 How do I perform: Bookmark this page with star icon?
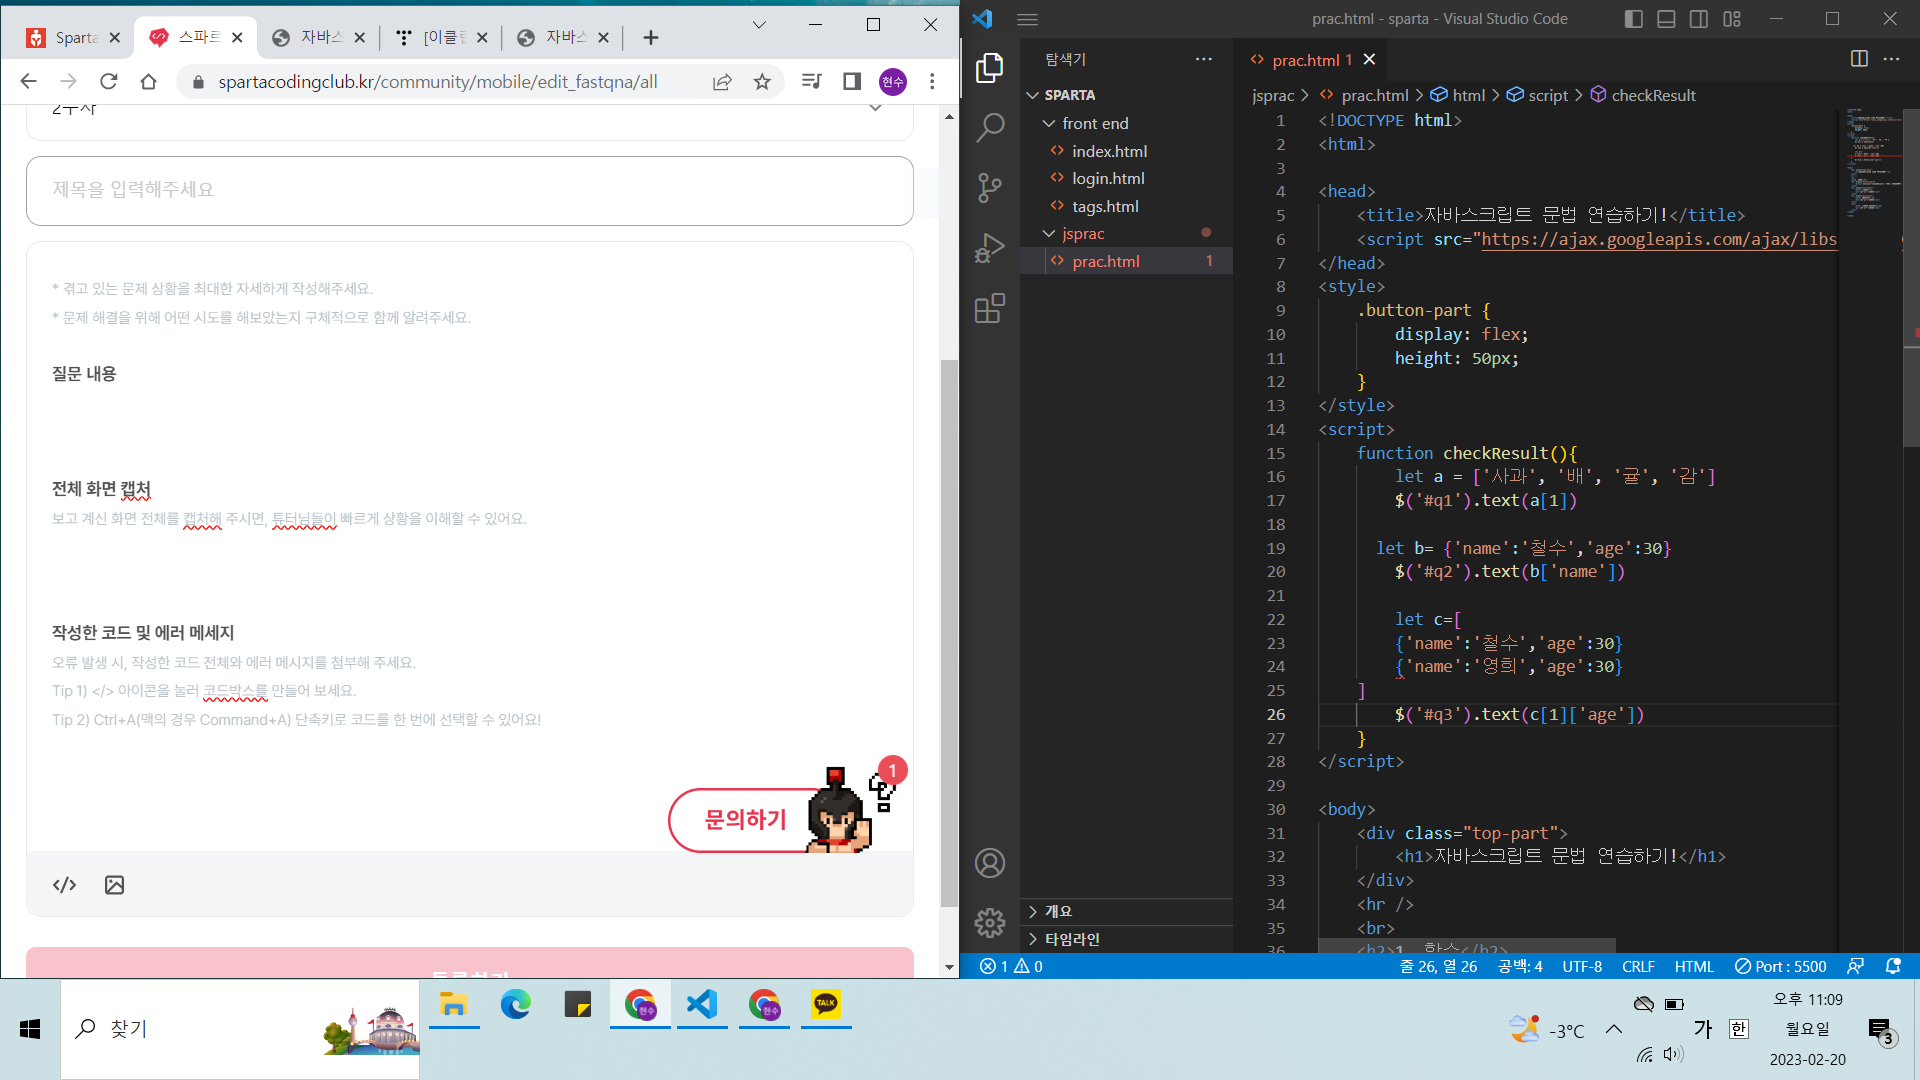[762, 82]
